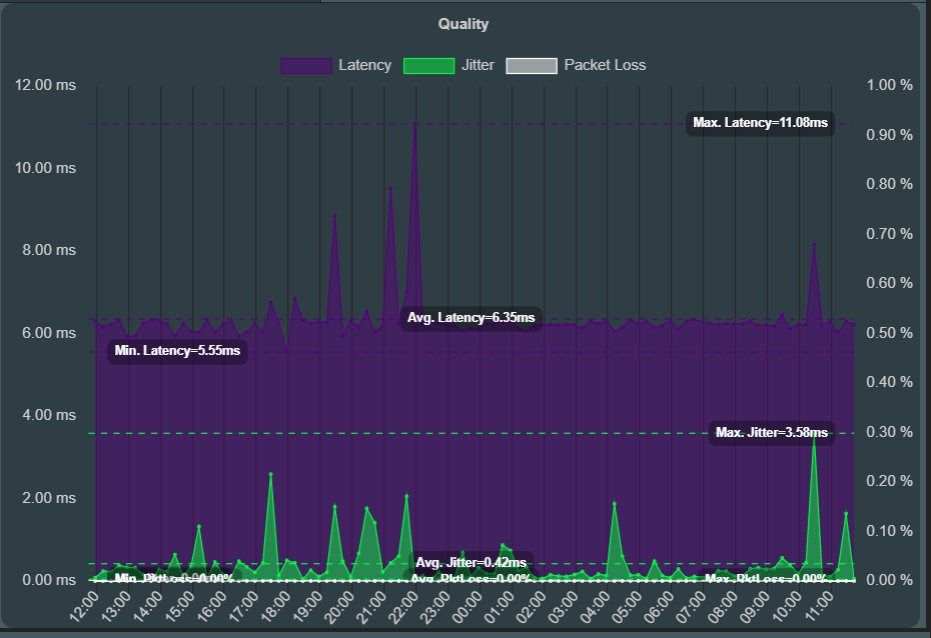The height and width of the screenshot is (638, 931).
Task: Select the highest latency peak near 22:00
Action: click(415, 123)
